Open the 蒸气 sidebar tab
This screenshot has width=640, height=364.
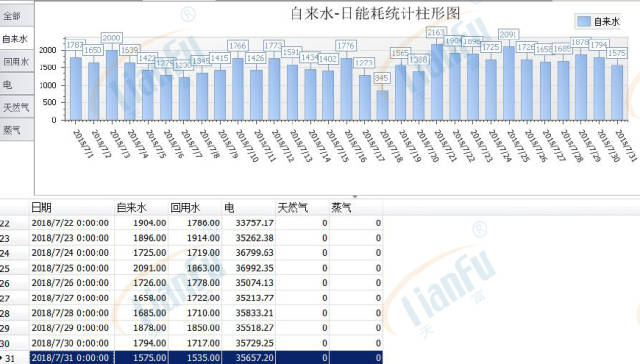(16, 130)
